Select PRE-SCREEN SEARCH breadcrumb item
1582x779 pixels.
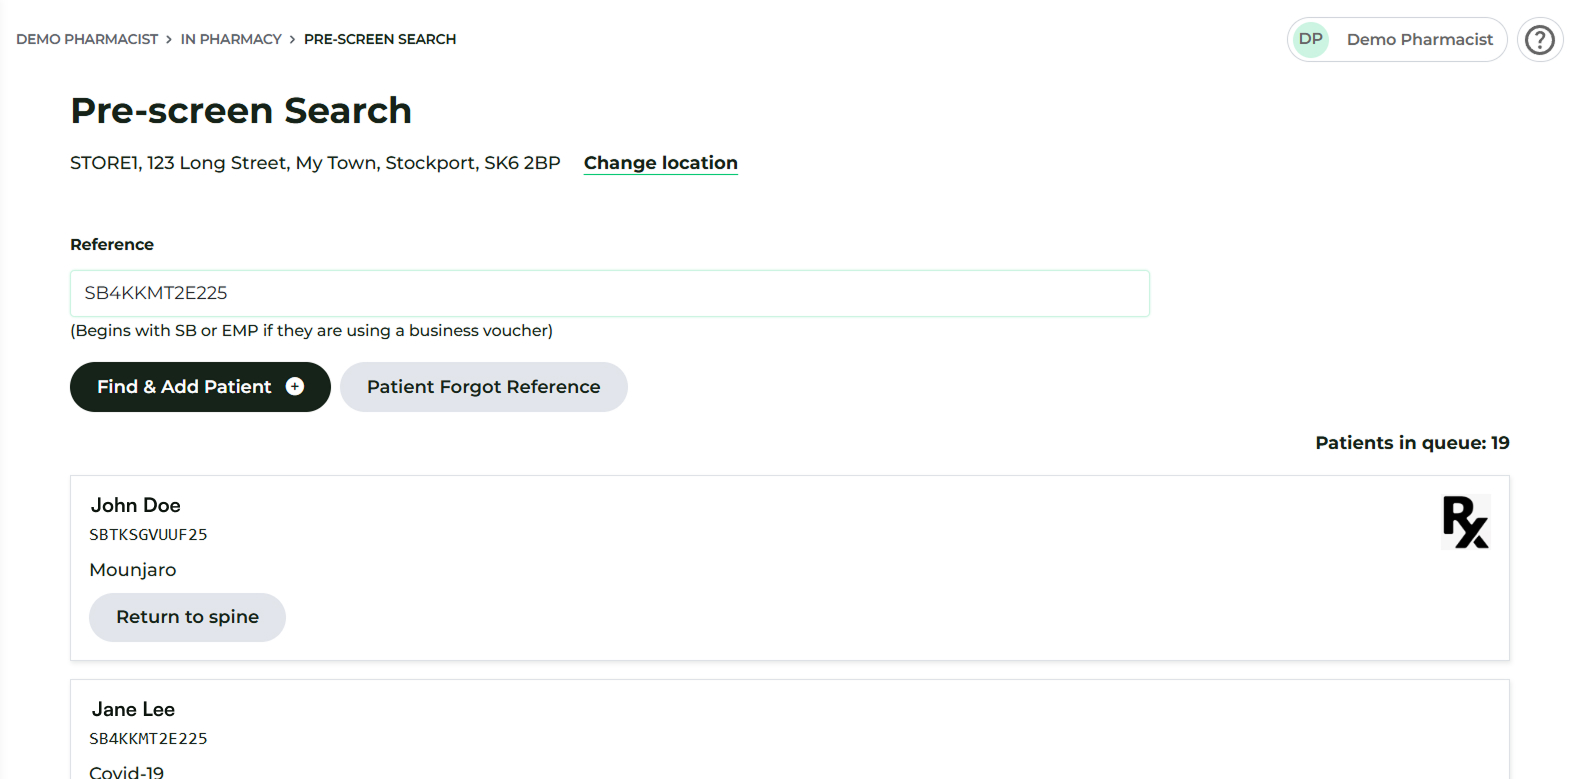point(380,39)
